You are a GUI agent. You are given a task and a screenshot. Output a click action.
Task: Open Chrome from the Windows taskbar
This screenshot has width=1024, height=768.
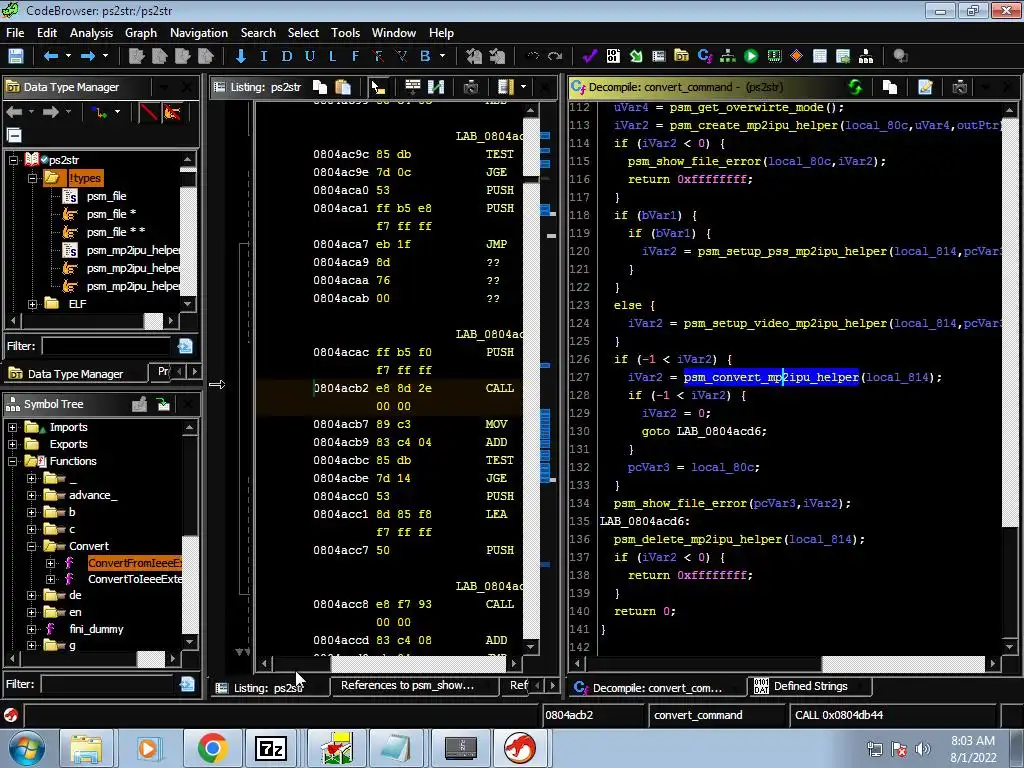(212, 748)
